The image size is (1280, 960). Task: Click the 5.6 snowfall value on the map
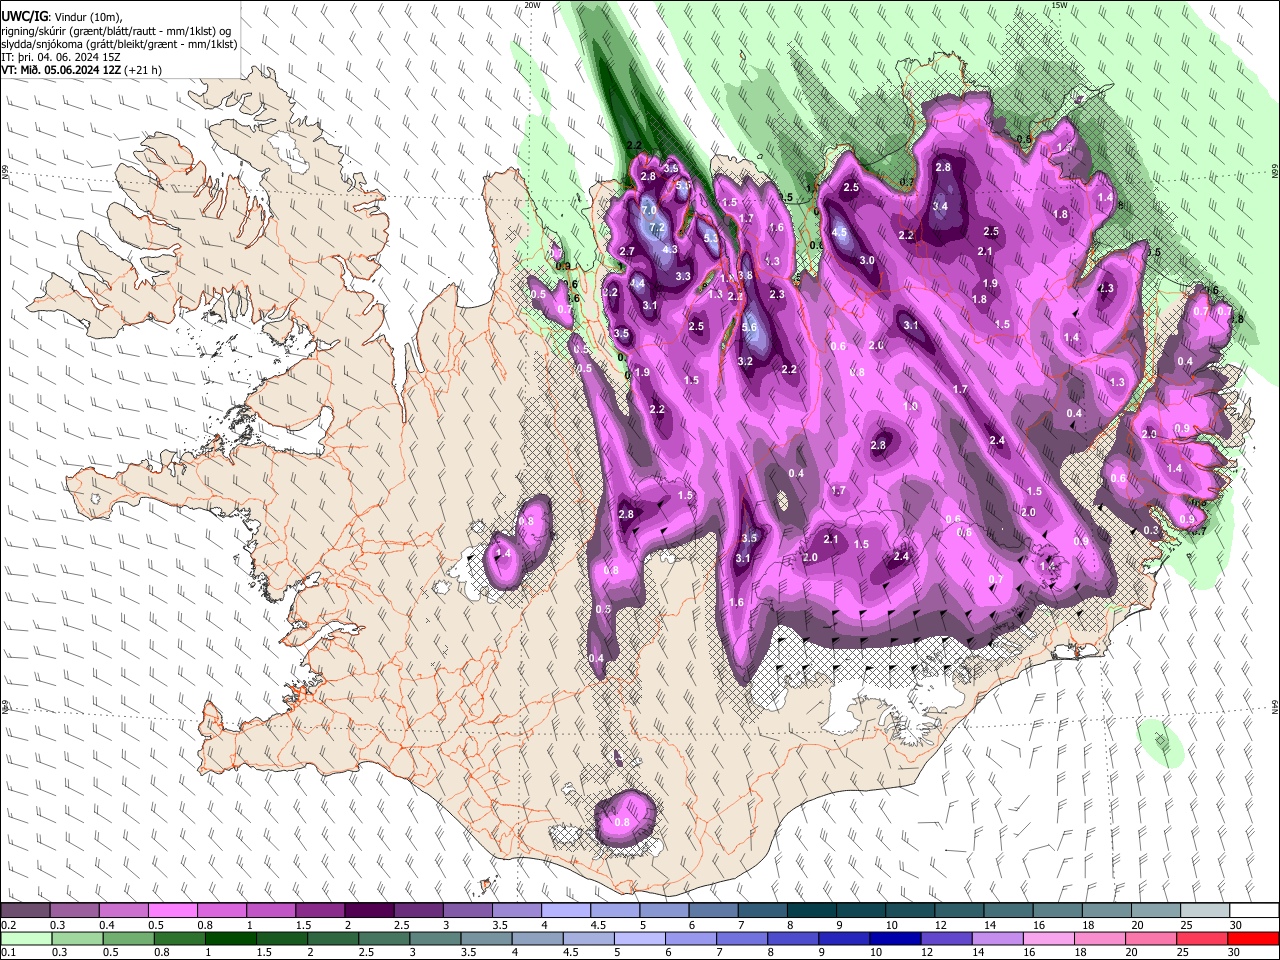pyautogui.click(x=750, y=327)
